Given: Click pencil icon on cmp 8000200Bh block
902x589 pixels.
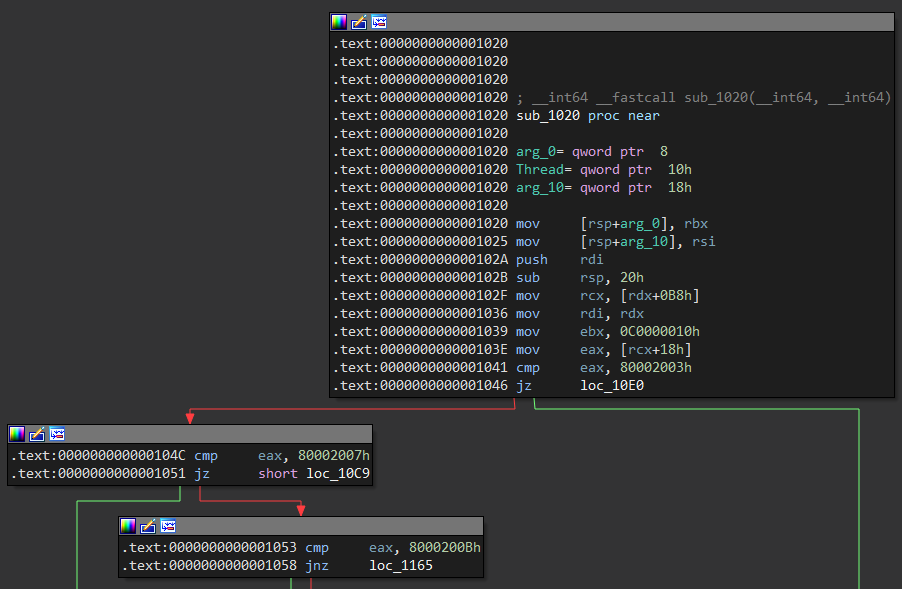Looking at the screenshot, I should 148,526.
